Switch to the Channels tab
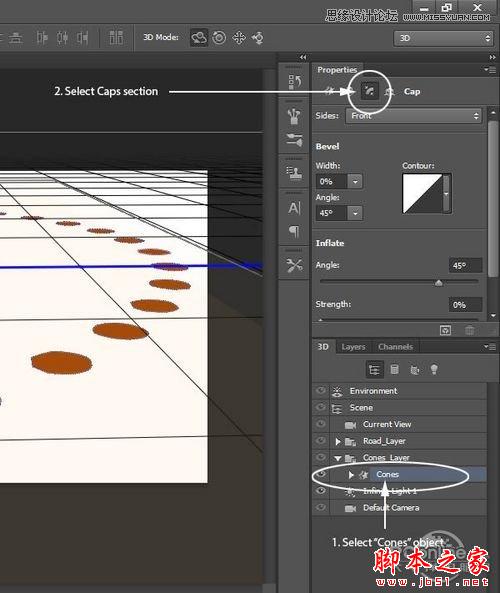The image size is (500, 593). click(396, 347)
